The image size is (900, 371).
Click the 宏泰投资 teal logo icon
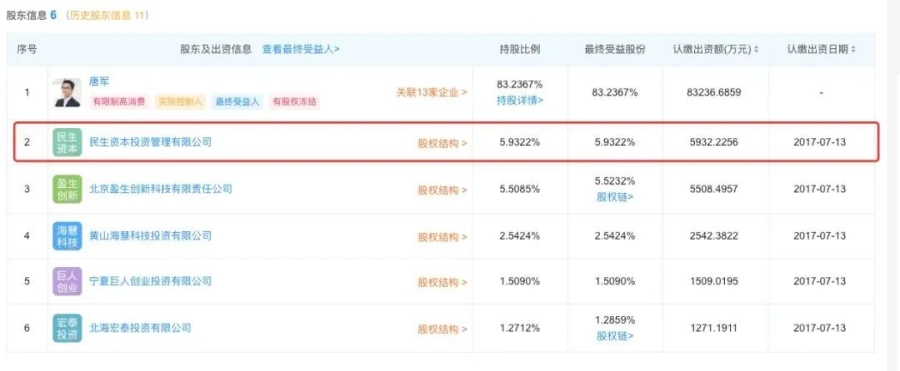point(67,328)
